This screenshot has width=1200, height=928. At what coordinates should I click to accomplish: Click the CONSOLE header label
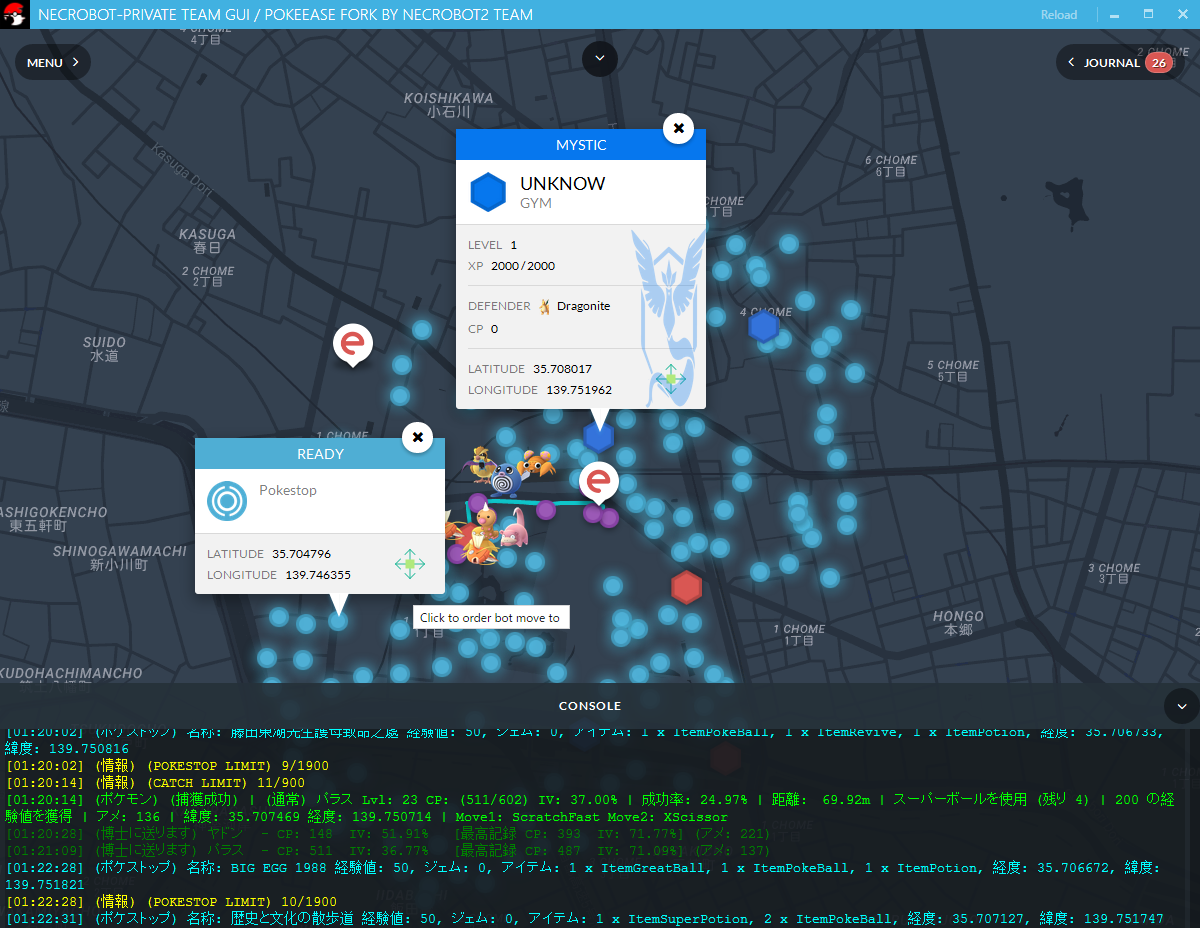tap(590, 706)
